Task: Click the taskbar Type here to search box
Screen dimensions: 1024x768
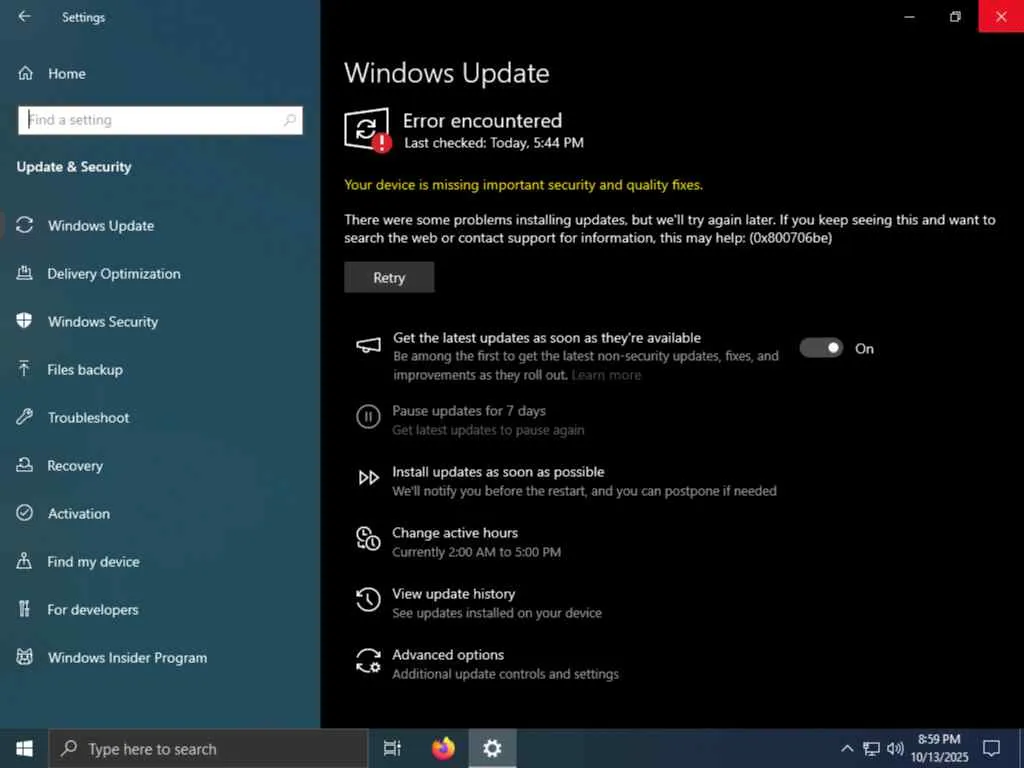Action: pyautogui.click(x=209, y=749)
